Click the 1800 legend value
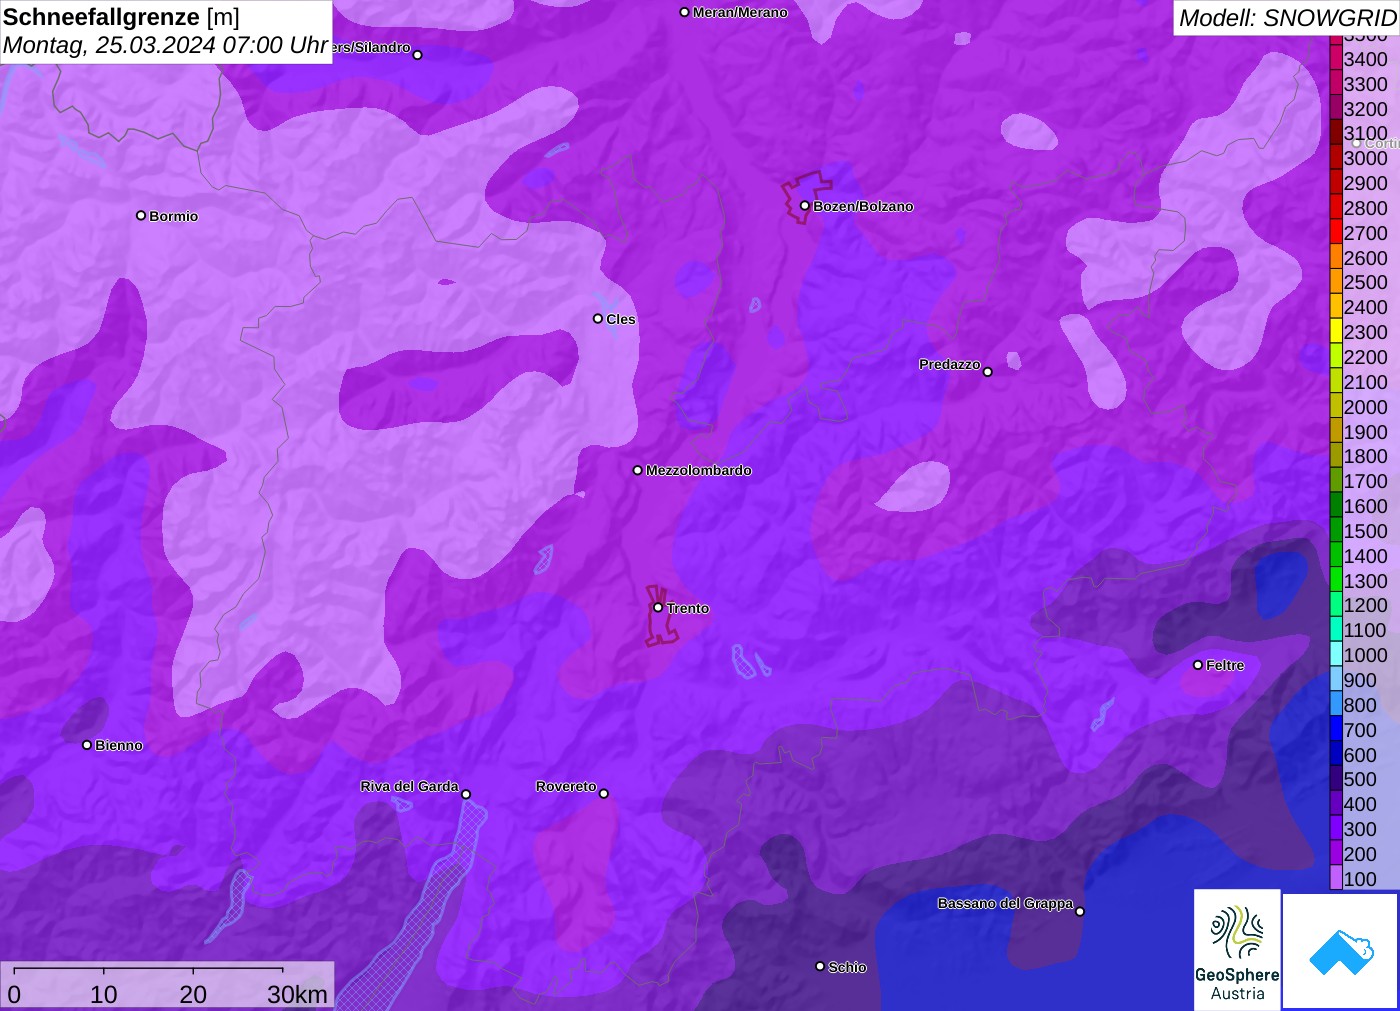Image resolution: width=1400 pixels, height=1011 pixels. pos(1365,456)
